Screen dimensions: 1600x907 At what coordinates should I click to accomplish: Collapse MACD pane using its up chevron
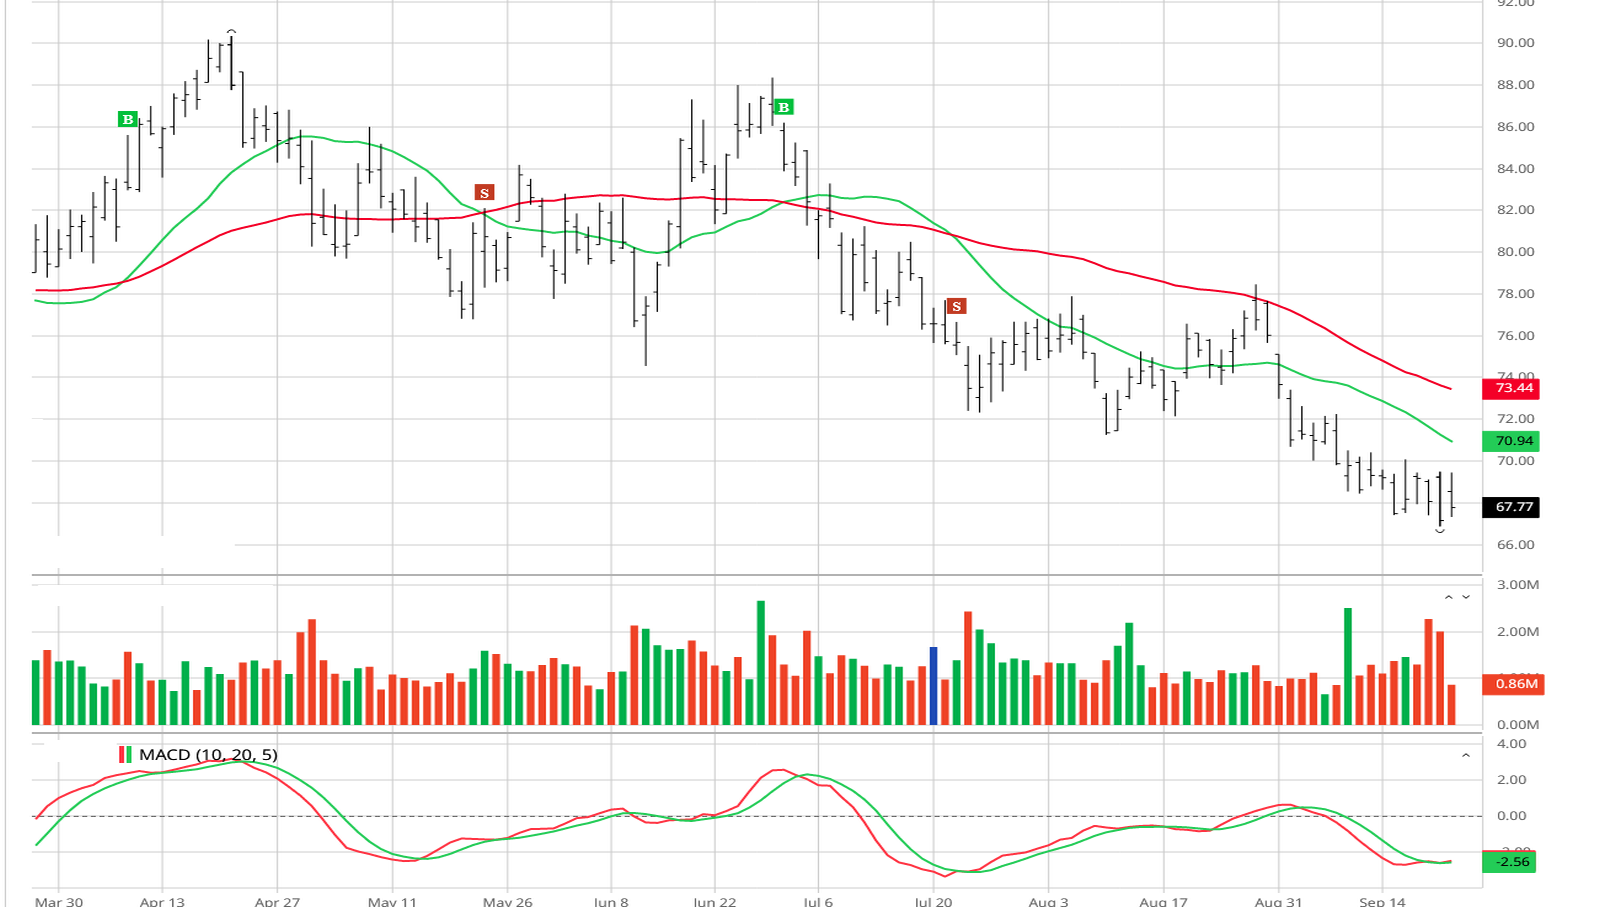point(1466,755)
